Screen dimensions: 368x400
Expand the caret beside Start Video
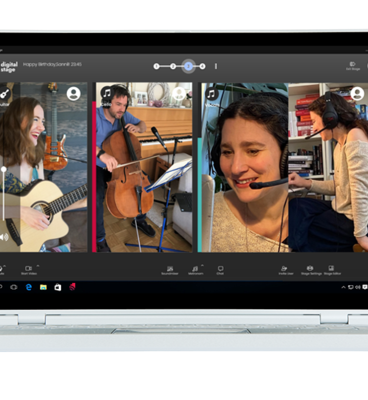38,266
